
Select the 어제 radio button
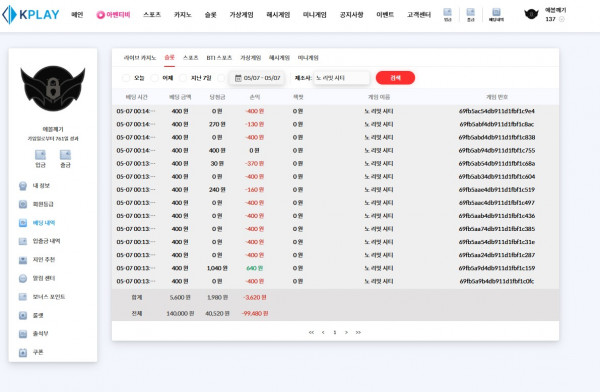coord(155,78)
